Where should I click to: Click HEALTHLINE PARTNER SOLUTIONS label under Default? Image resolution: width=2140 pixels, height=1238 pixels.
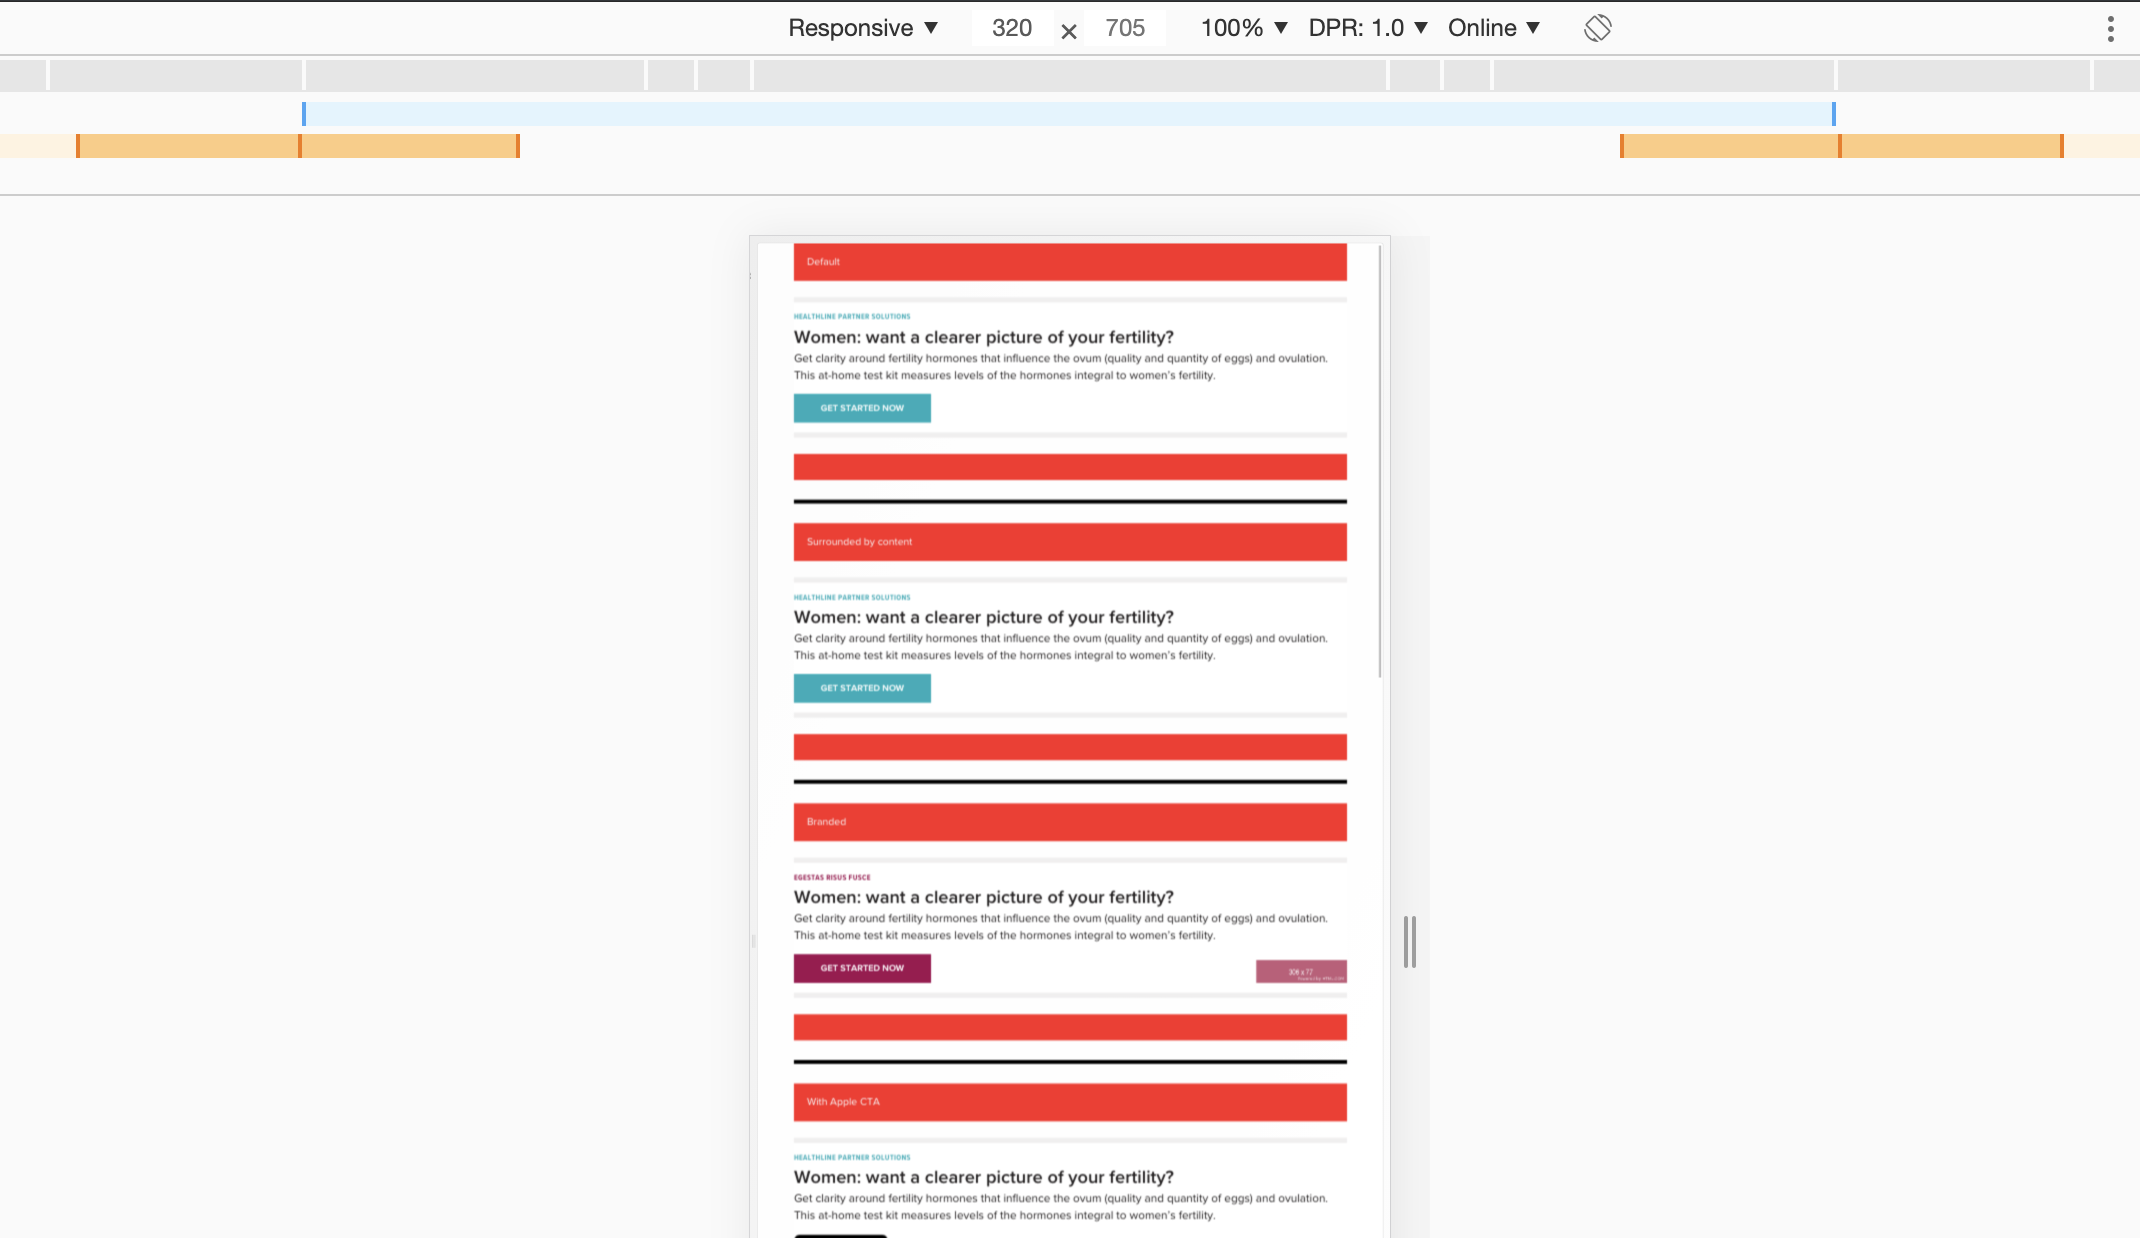pyautogui.click(x=852, y=316)
